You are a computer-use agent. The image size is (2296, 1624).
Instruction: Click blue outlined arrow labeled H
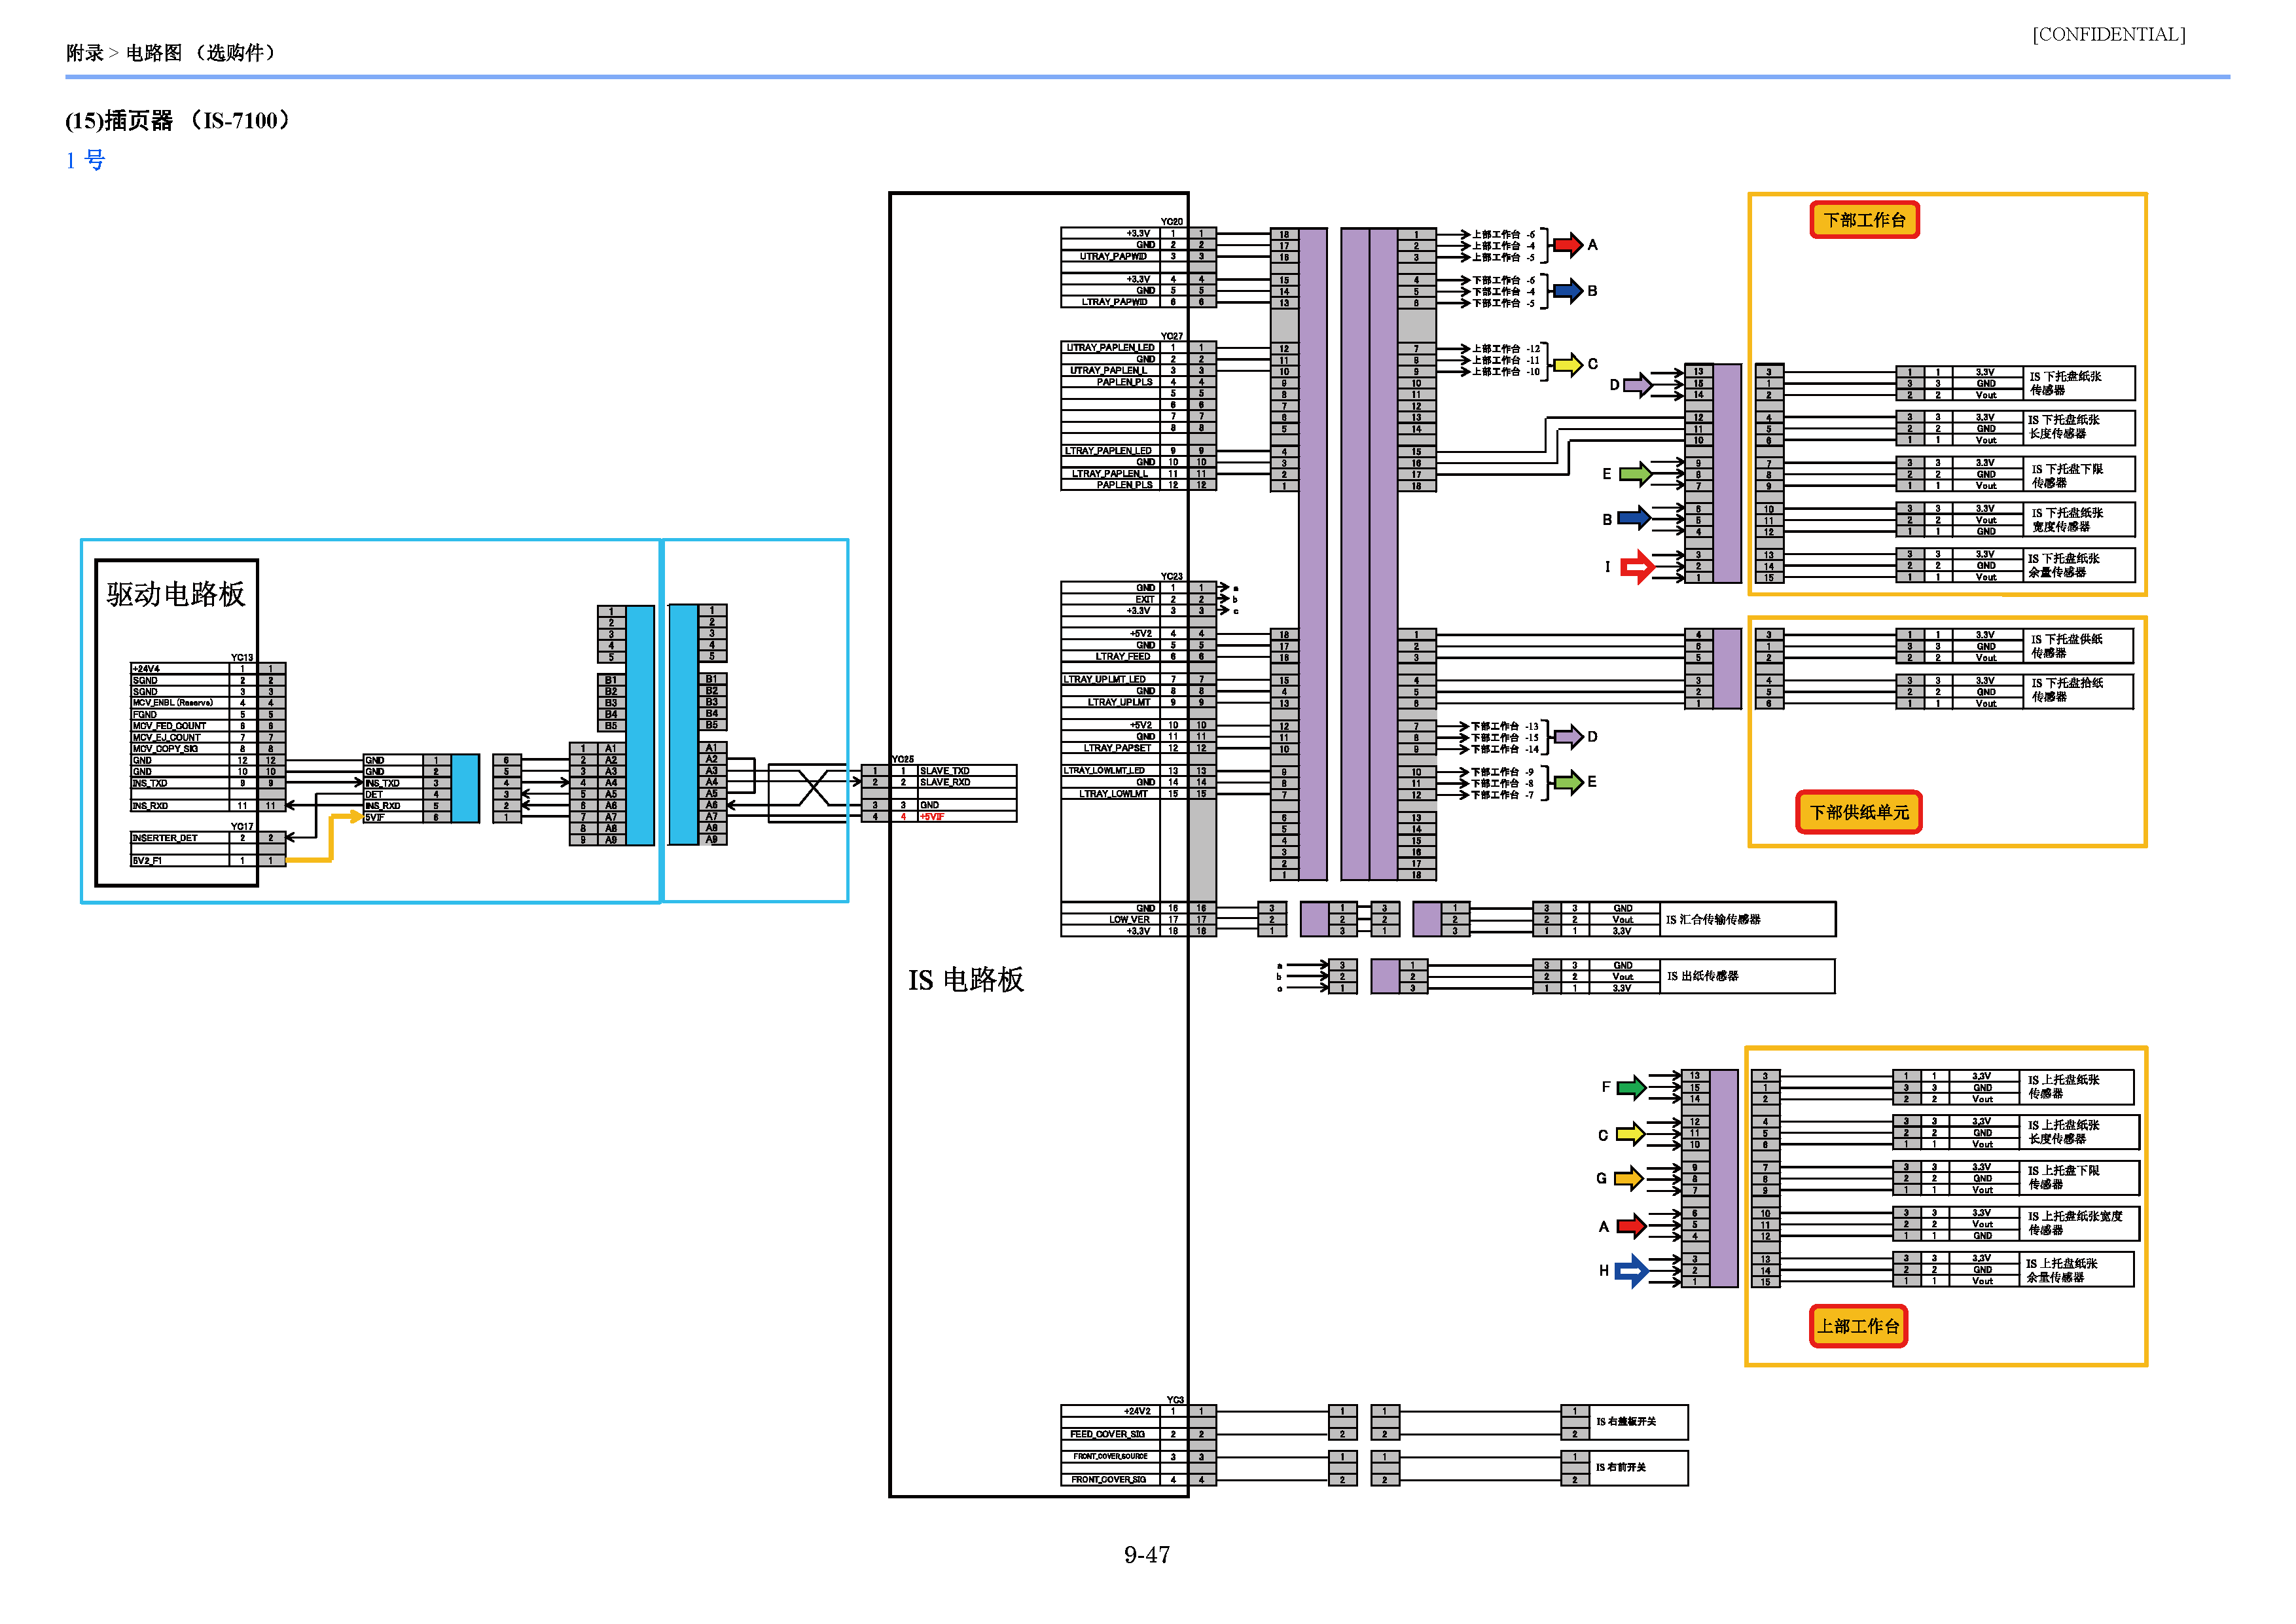(x=1632, y=1271)
